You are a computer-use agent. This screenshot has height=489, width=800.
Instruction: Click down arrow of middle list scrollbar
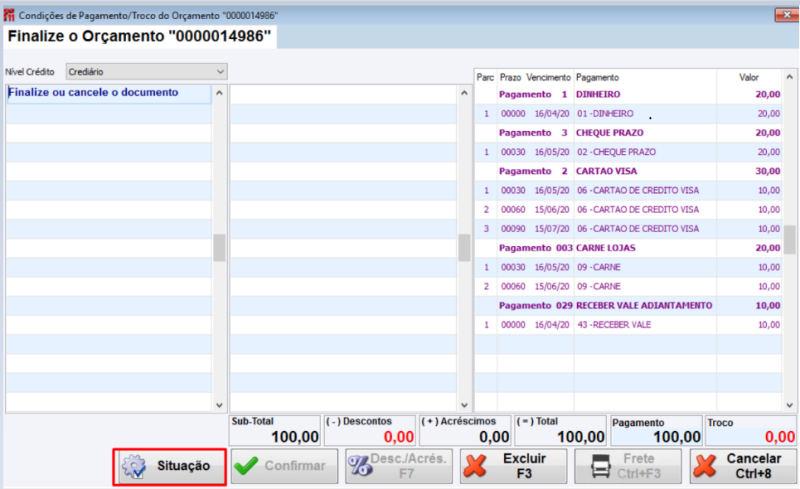[464, 405]
